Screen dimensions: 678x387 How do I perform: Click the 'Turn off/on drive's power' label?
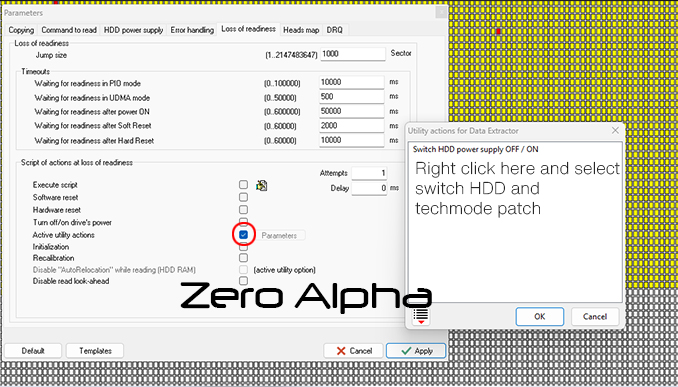click(x=72, y=222)
